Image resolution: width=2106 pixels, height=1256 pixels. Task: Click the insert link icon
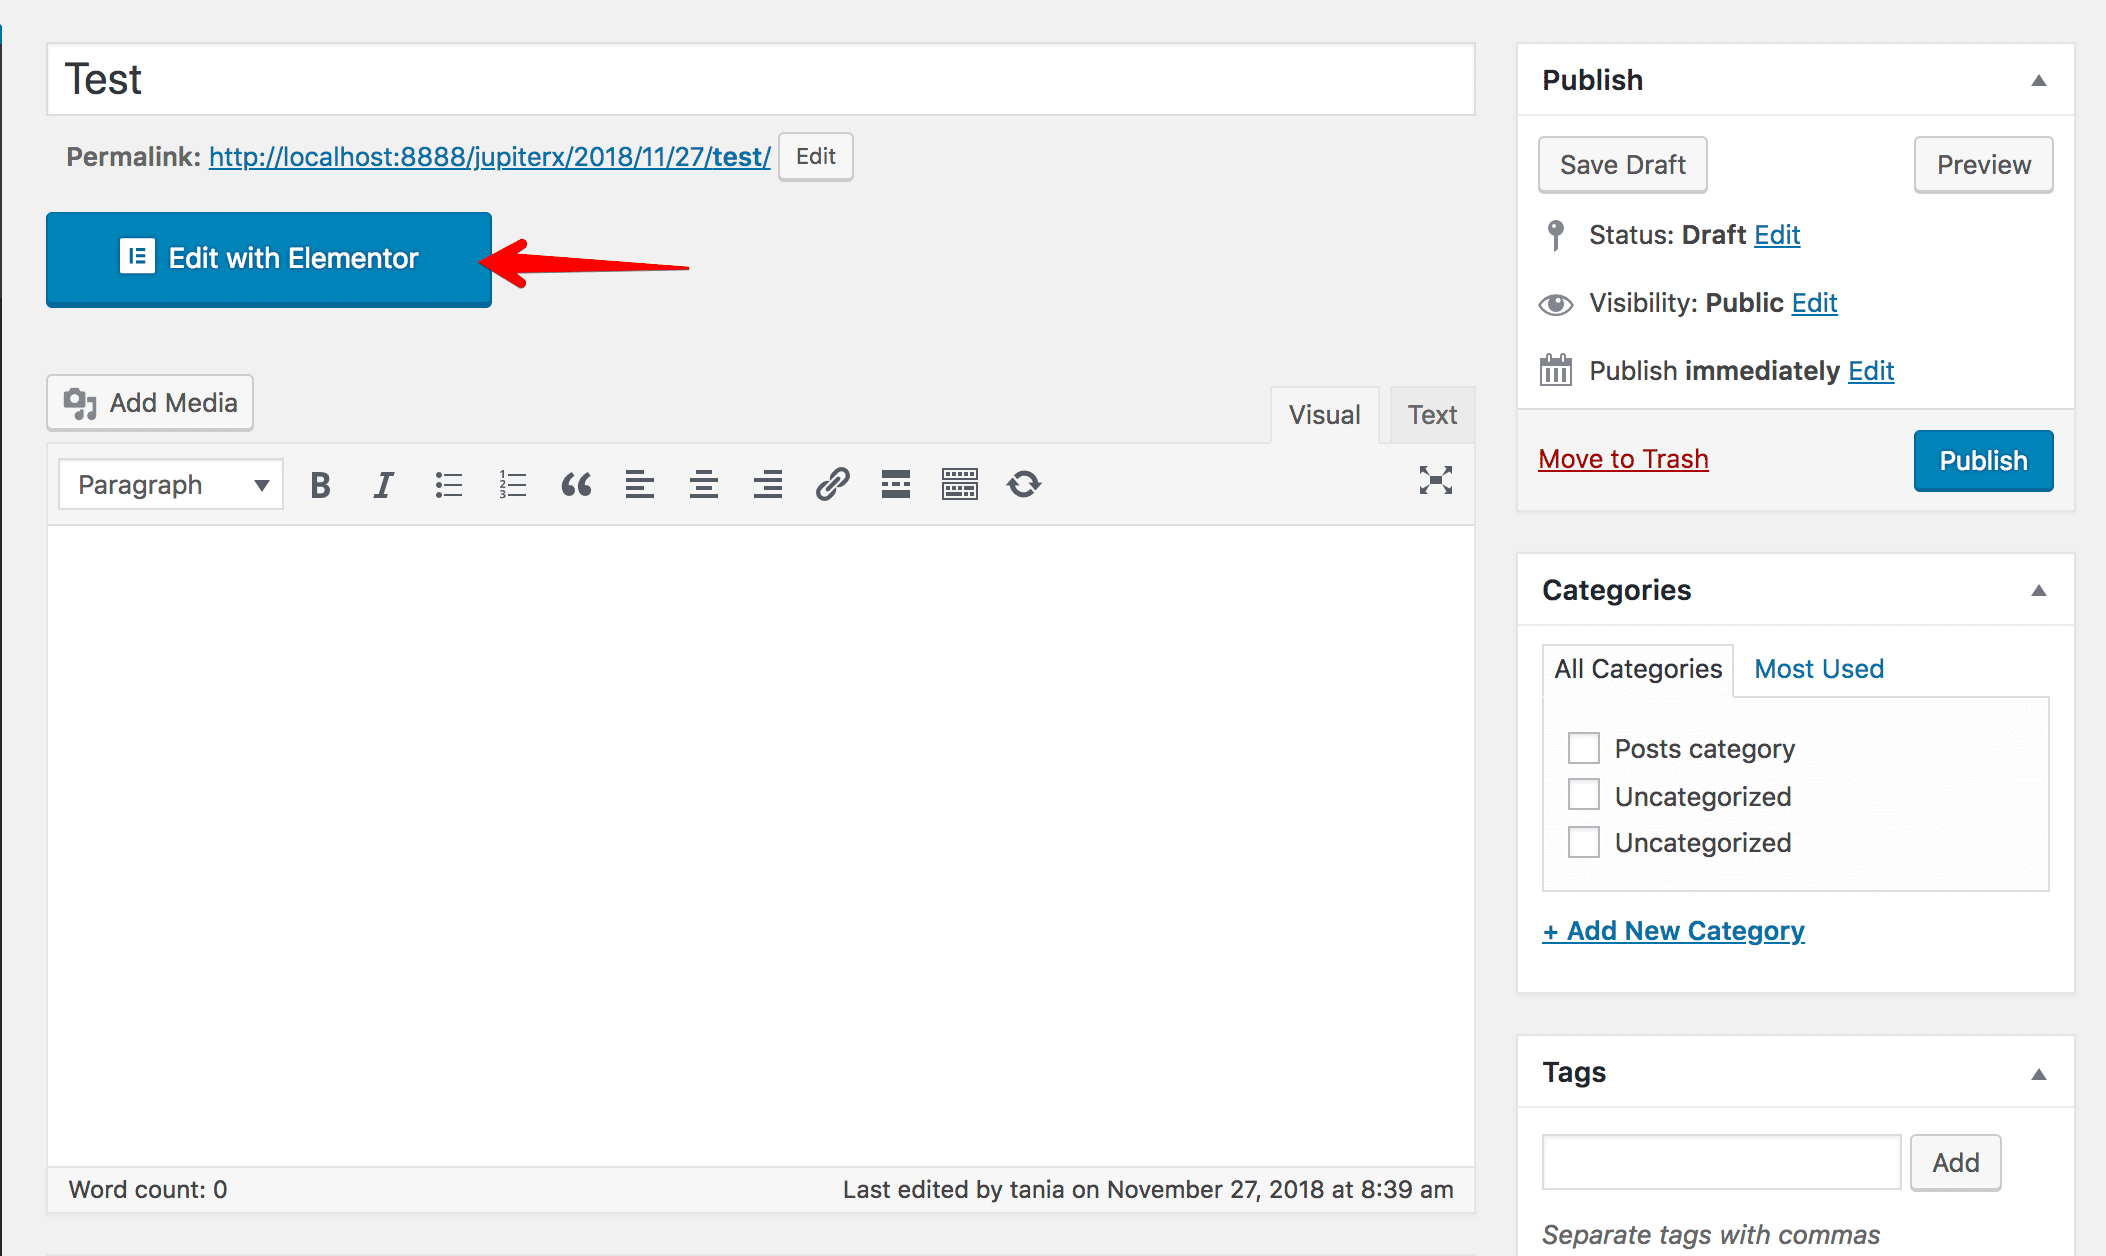(832, 485)
